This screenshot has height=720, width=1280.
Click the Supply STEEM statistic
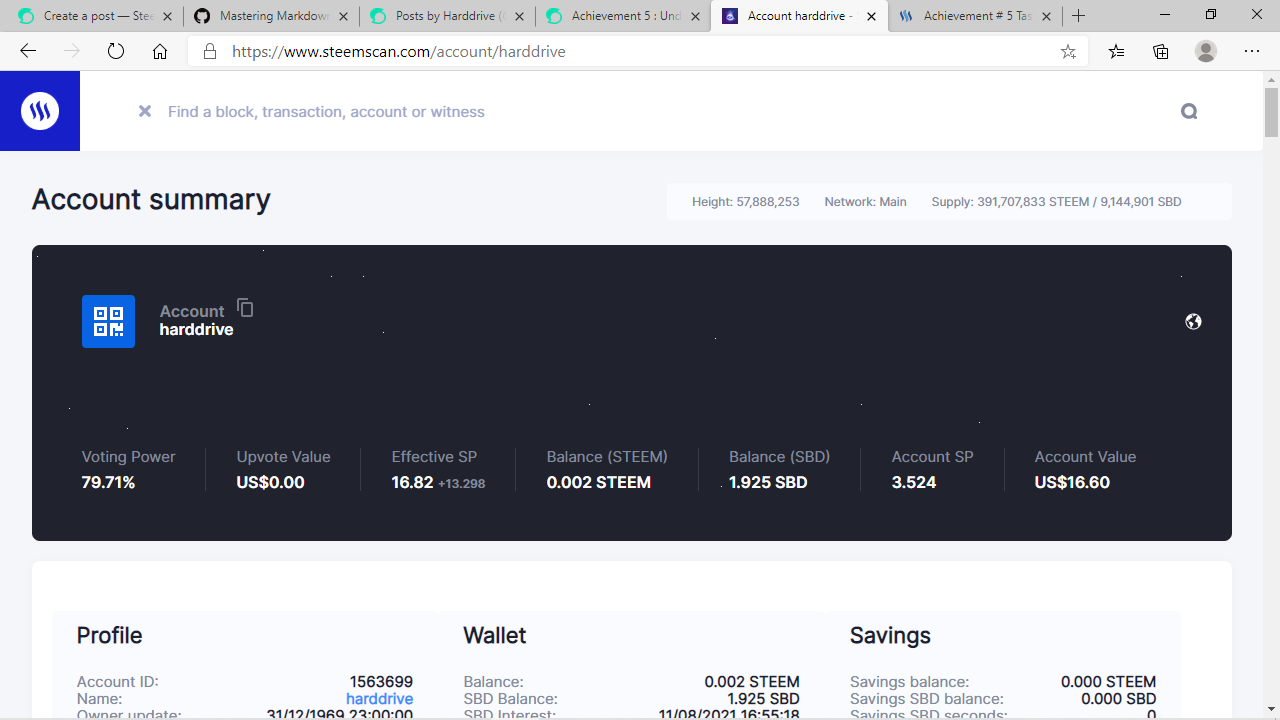point(1055,201)
